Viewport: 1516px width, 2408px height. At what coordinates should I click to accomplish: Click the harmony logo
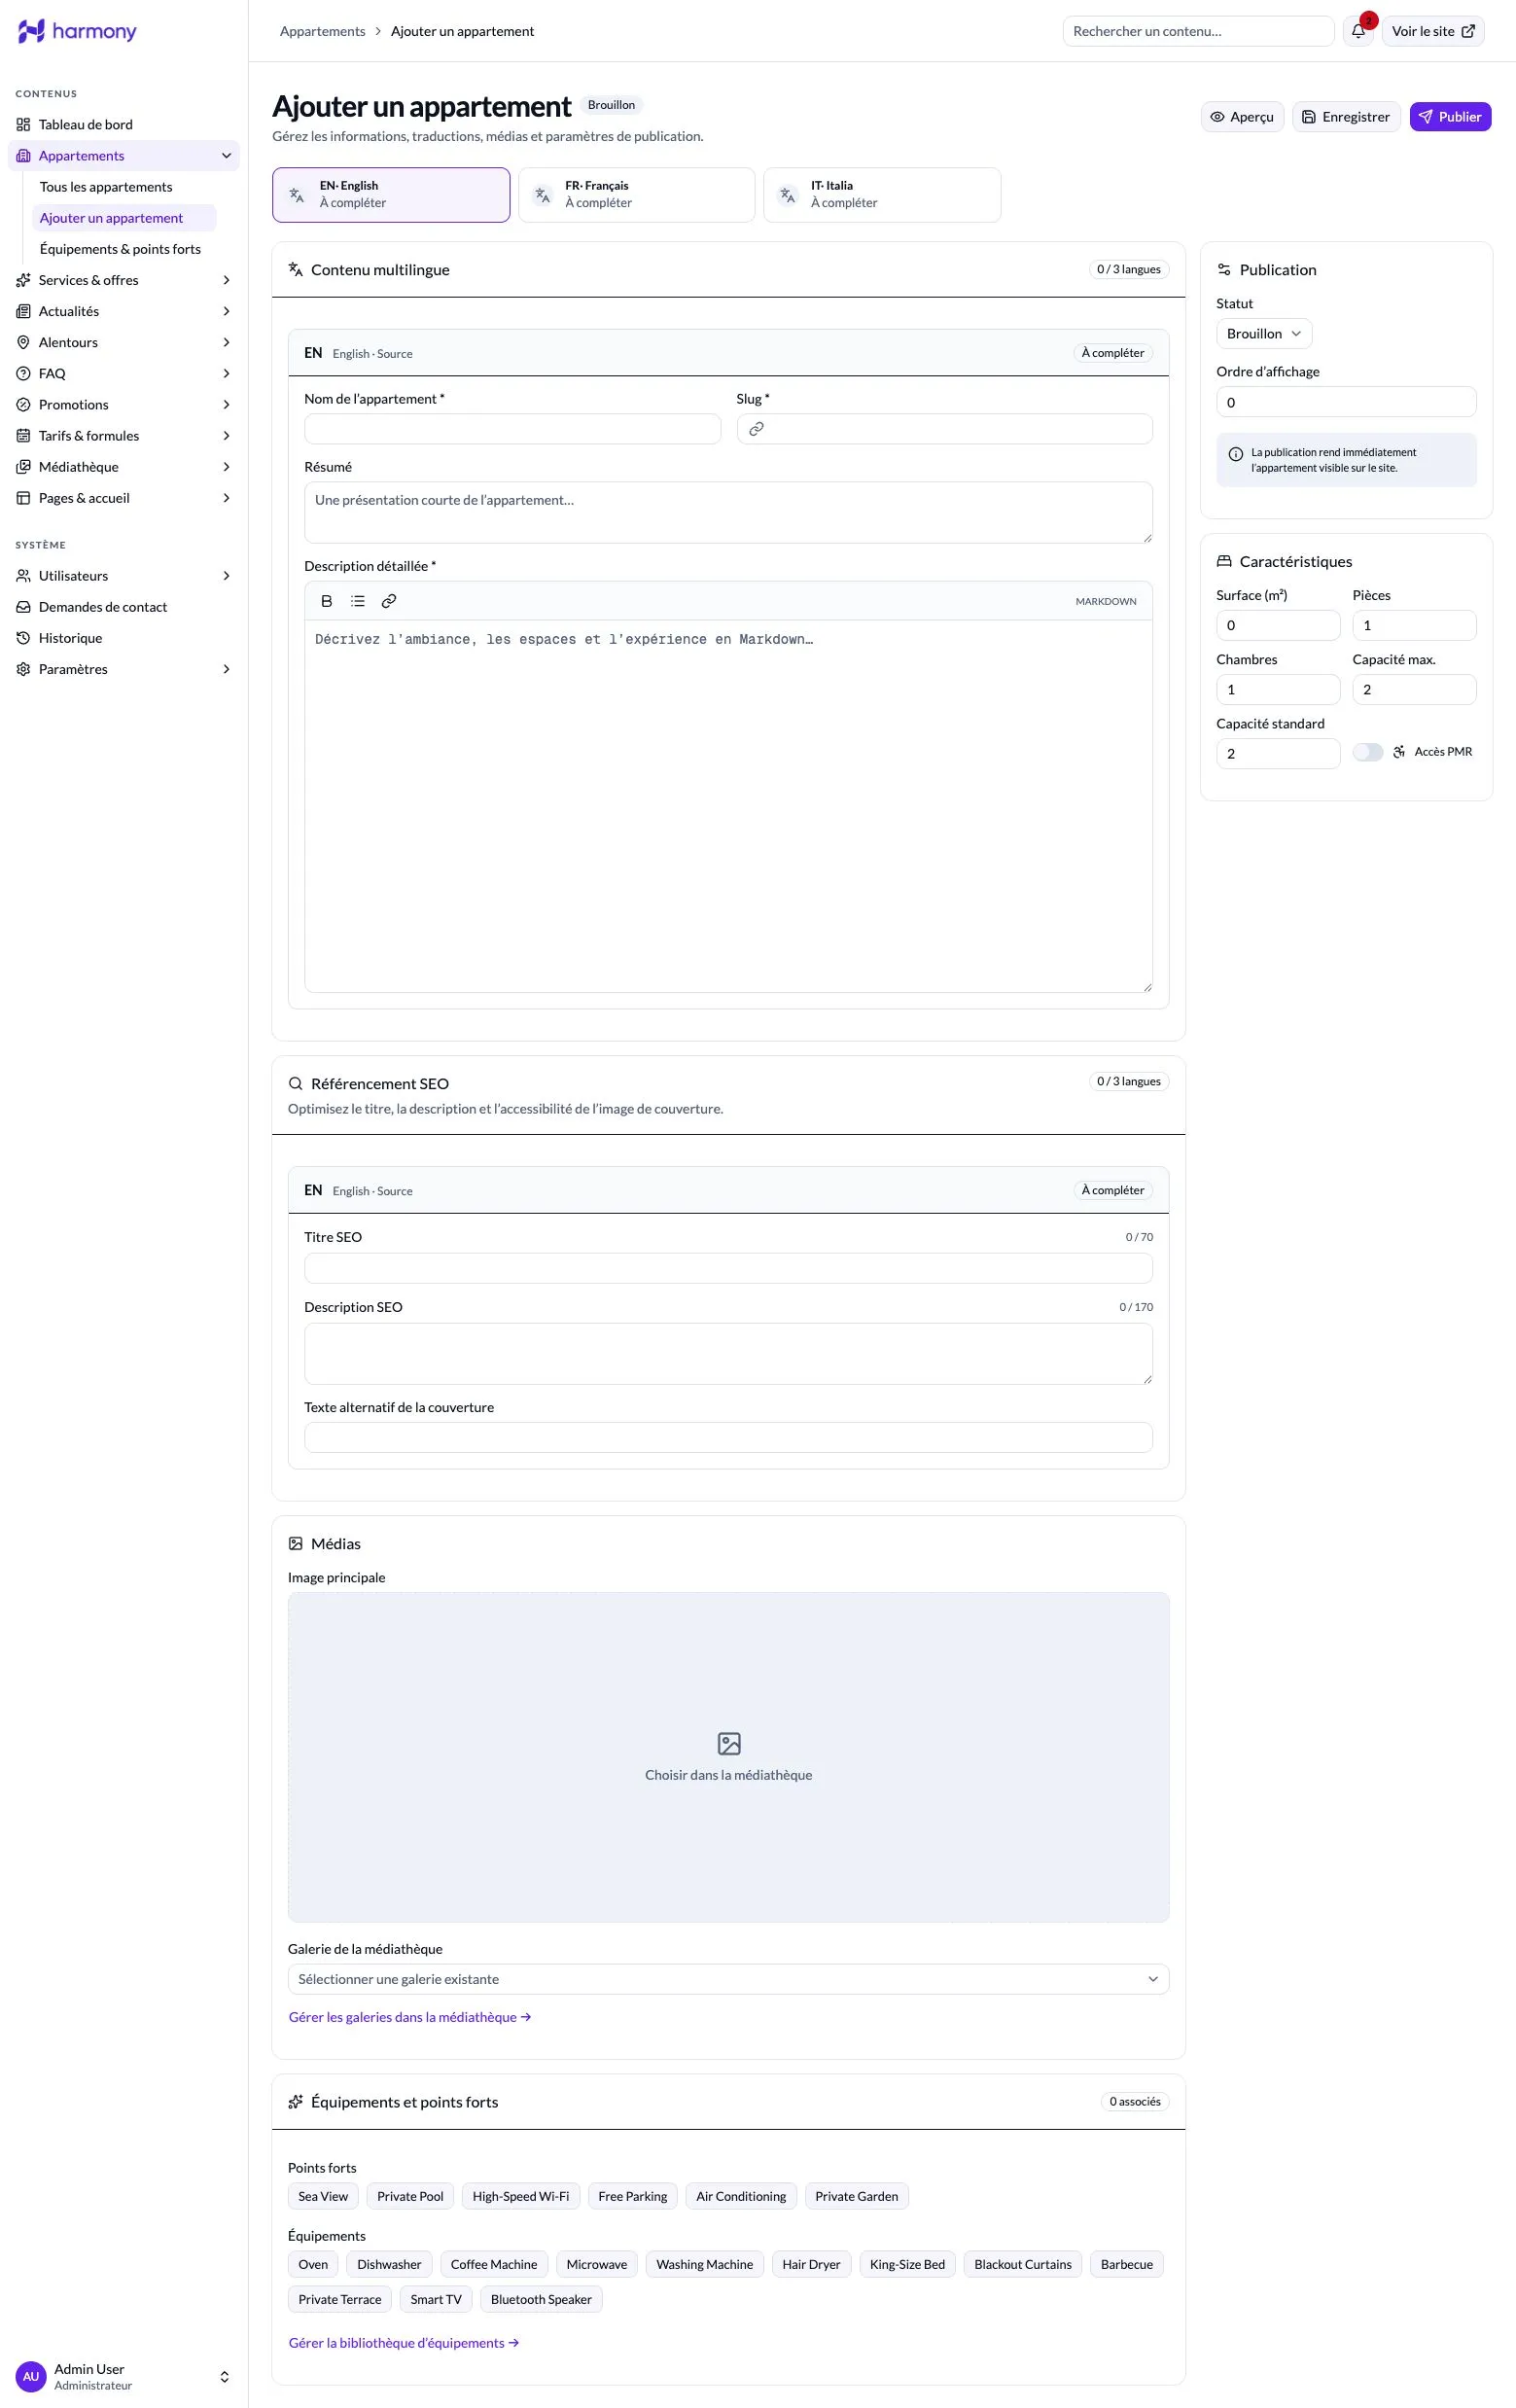(x=77, y=31)
